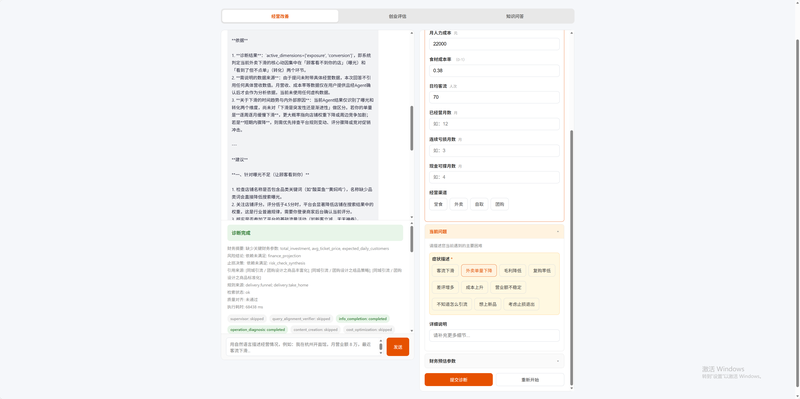
Task: Select the 营业额不稳定 symptom chip
Action: click(x=508, y=287)
